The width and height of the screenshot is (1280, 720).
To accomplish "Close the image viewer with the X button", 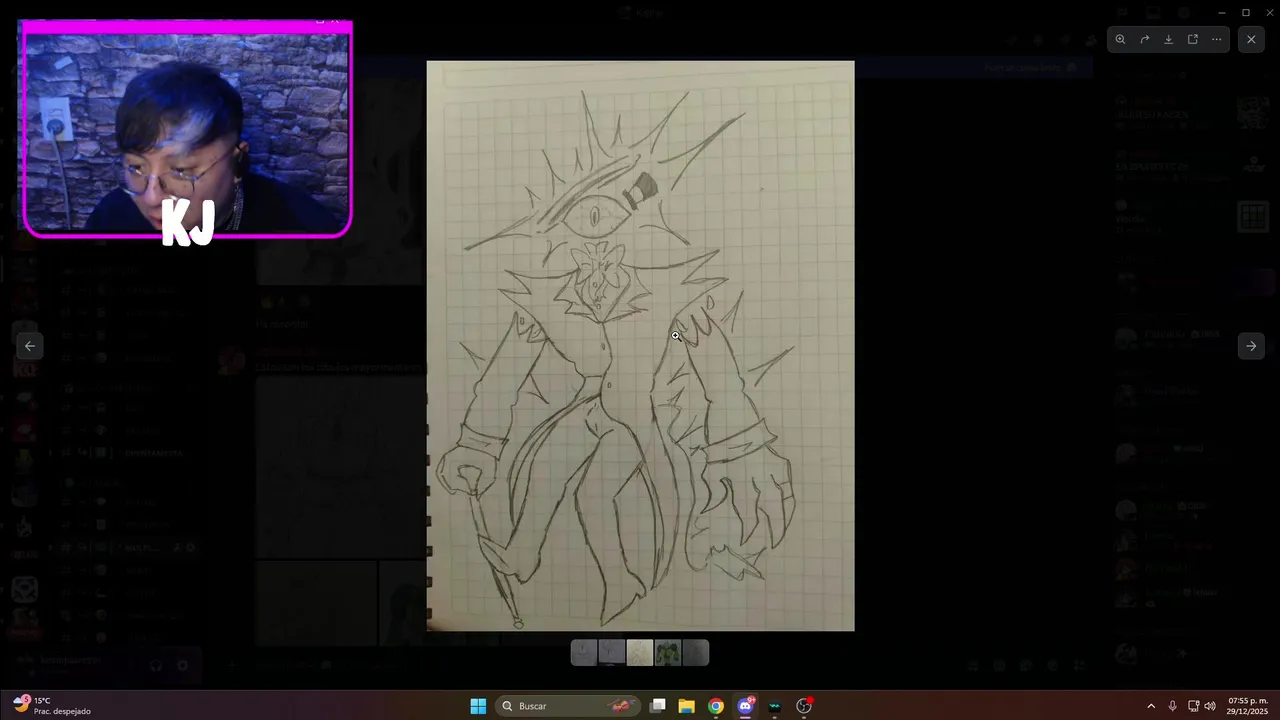I will [1251, 39].
